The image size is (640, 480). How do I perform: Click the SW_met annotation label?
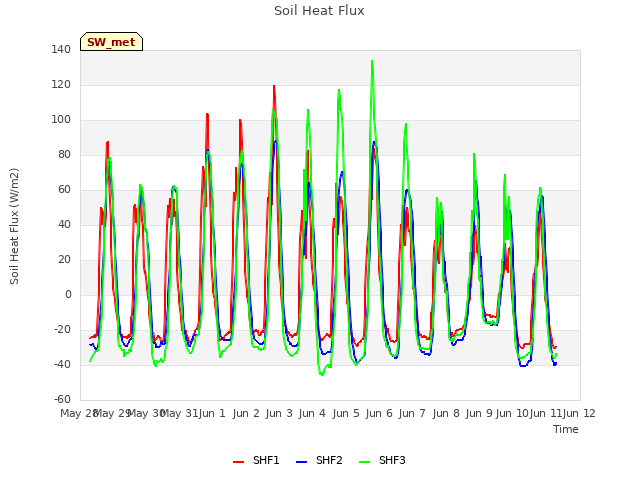click(111, 42)
